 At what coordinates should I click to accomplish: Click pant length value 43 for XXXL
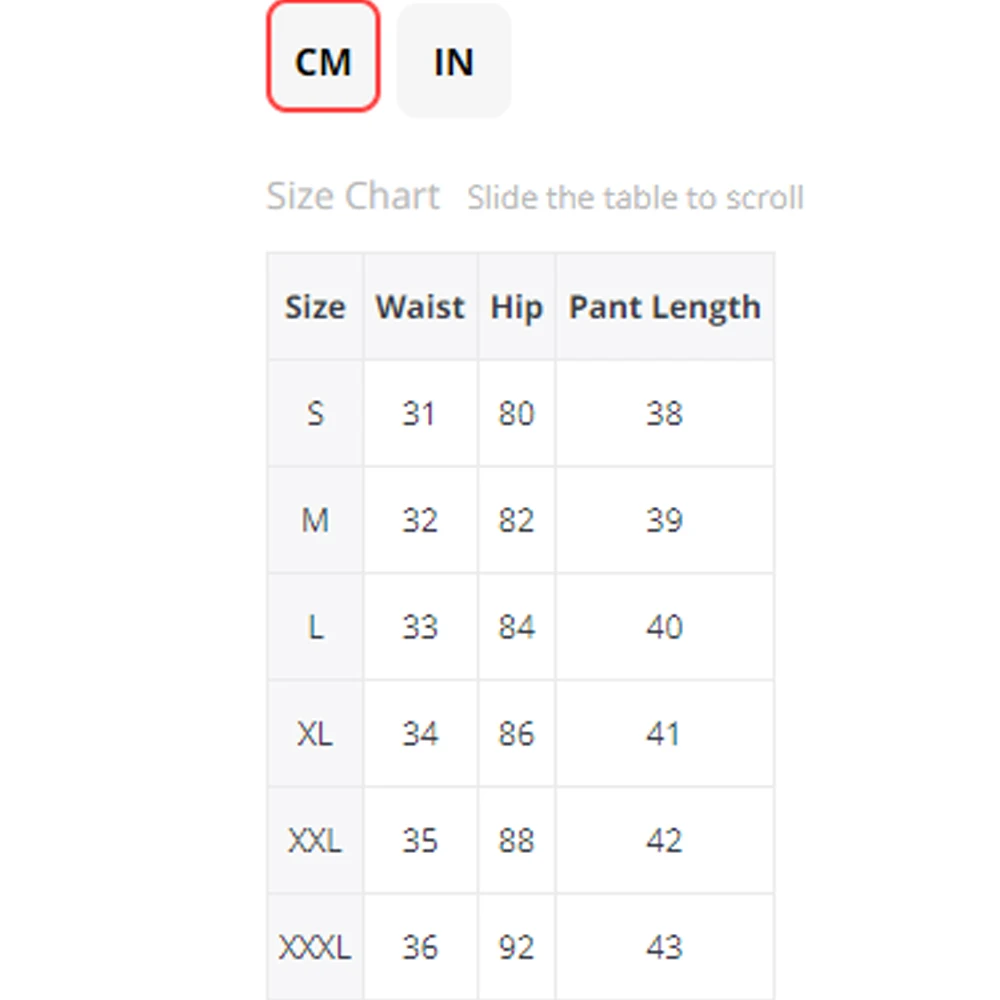point(664,947)
